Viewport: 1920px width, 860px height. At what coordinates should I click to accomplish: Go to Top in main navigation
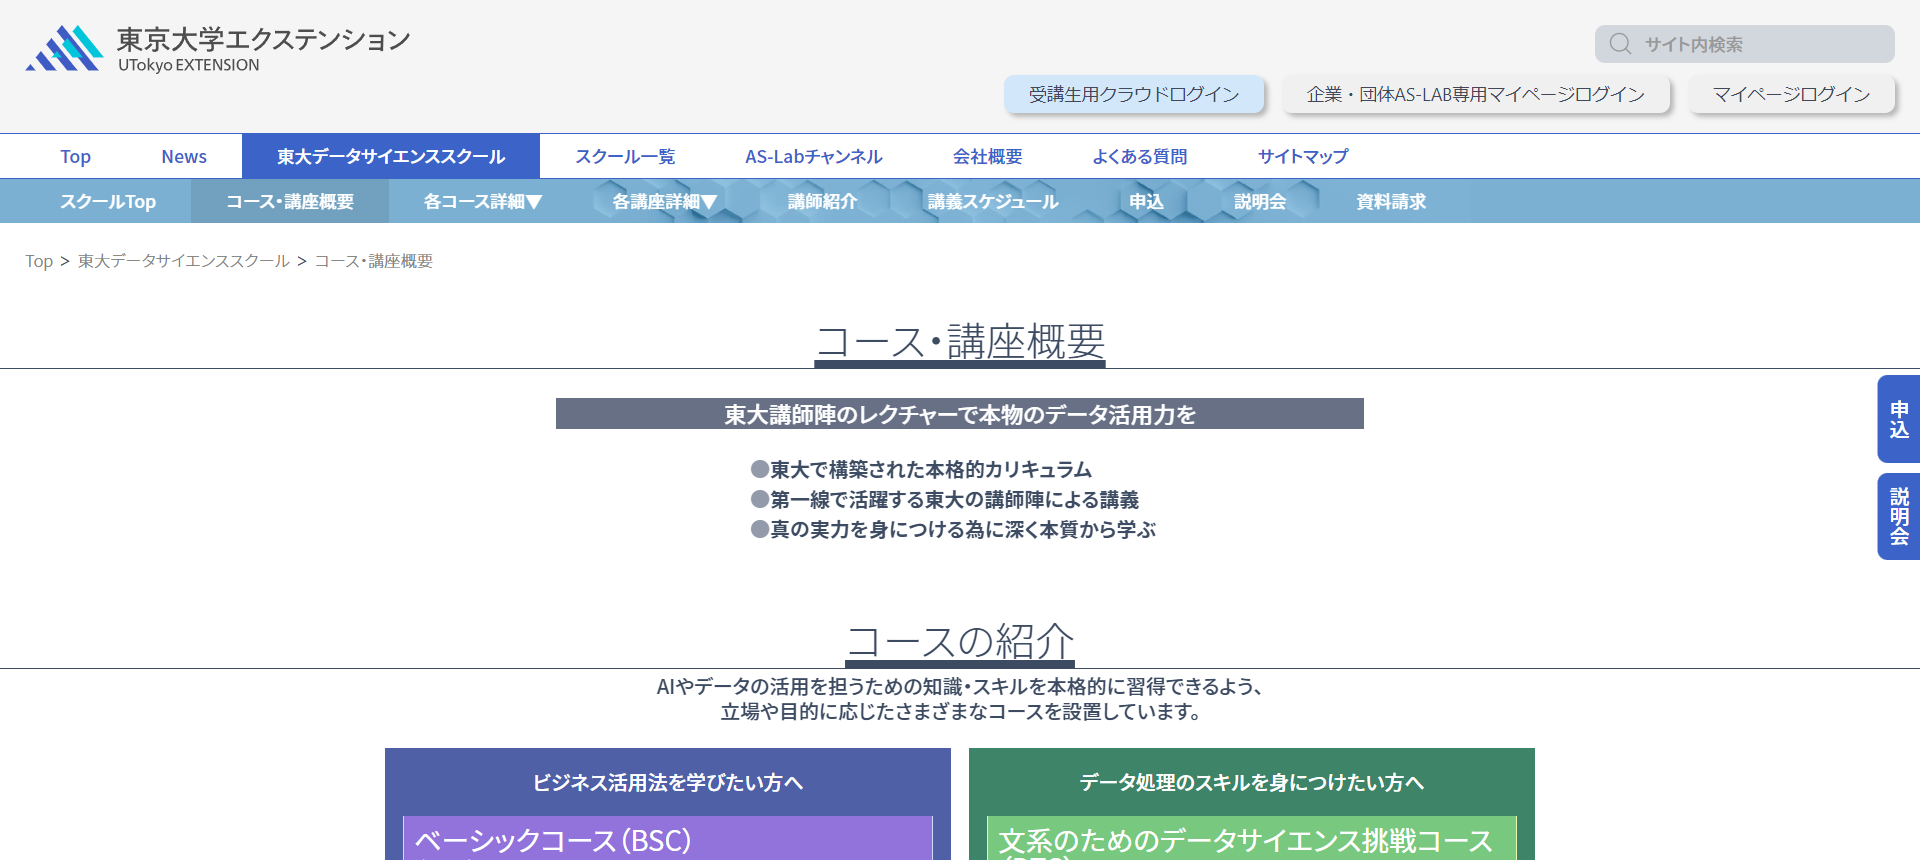click(75, 156)
